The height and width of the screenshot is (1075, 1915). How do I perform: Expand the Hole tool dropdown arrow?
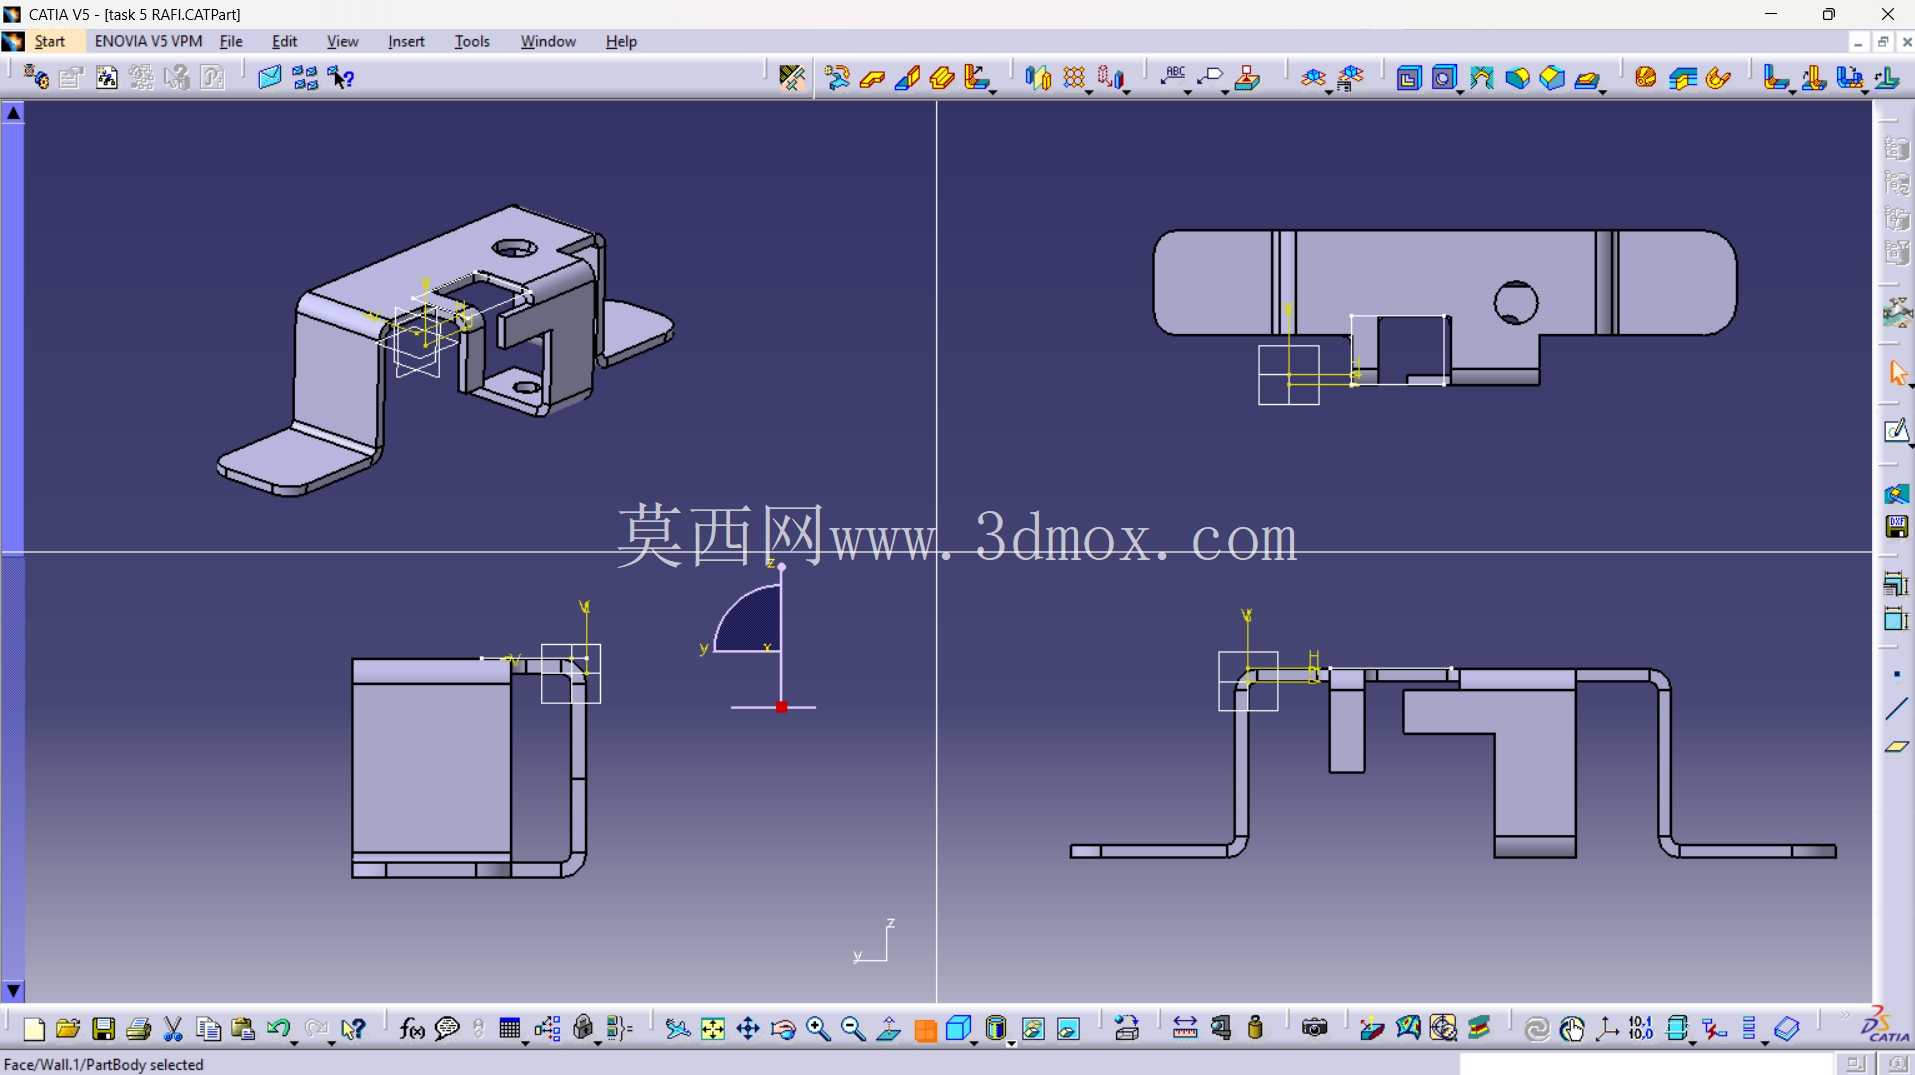click(1460, 91)
